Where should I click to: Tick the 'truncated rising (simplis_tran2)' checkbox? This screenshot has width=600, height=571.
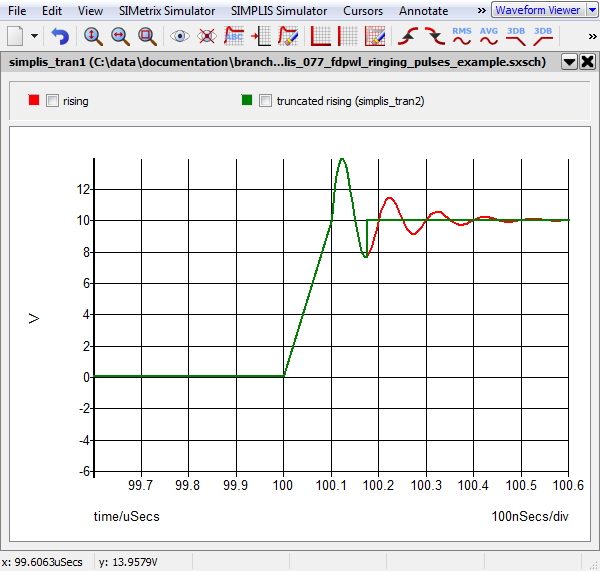266,101
